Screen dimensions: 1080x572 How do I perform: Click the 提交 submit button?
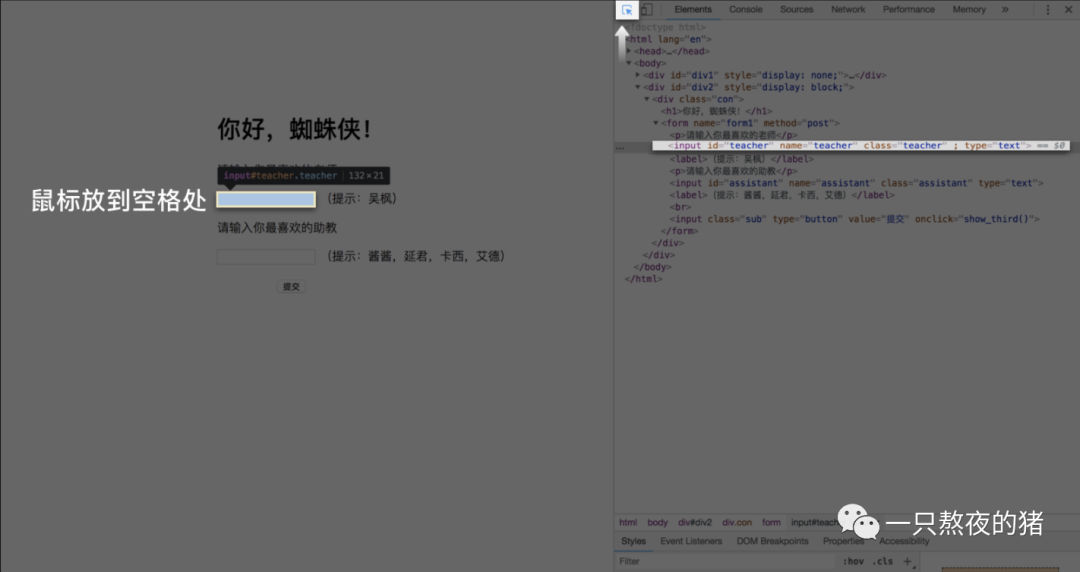(291, 287)
